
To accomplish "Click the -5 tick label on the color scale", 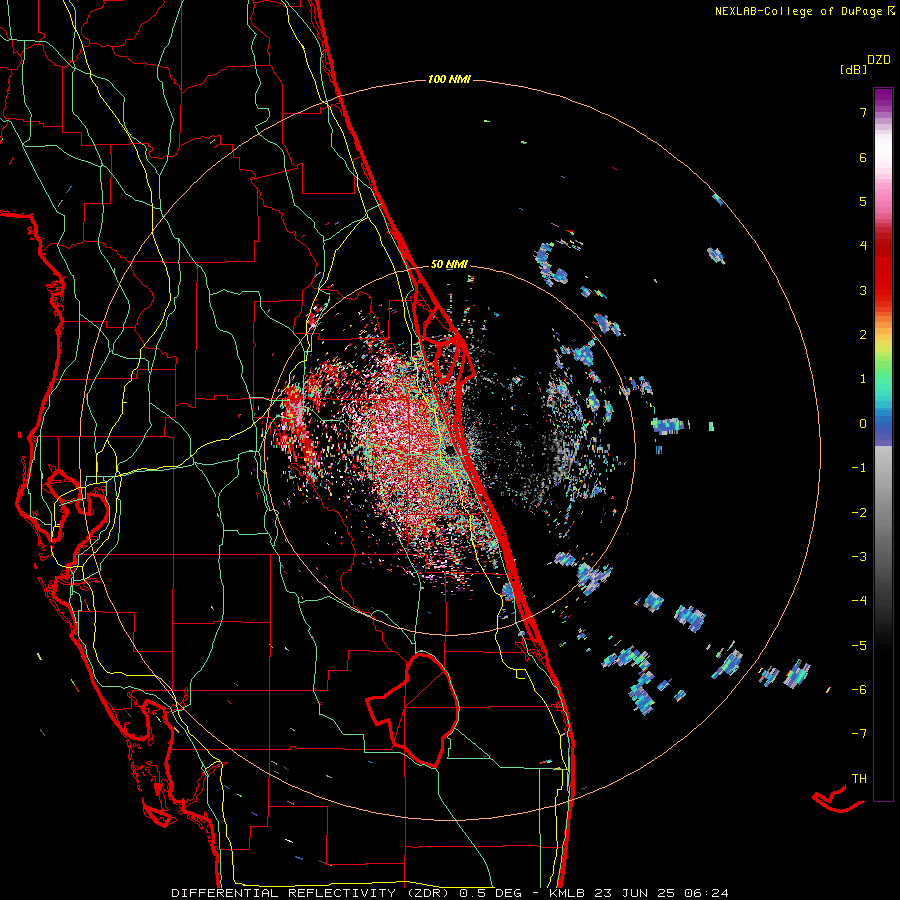I will point(859,646).
